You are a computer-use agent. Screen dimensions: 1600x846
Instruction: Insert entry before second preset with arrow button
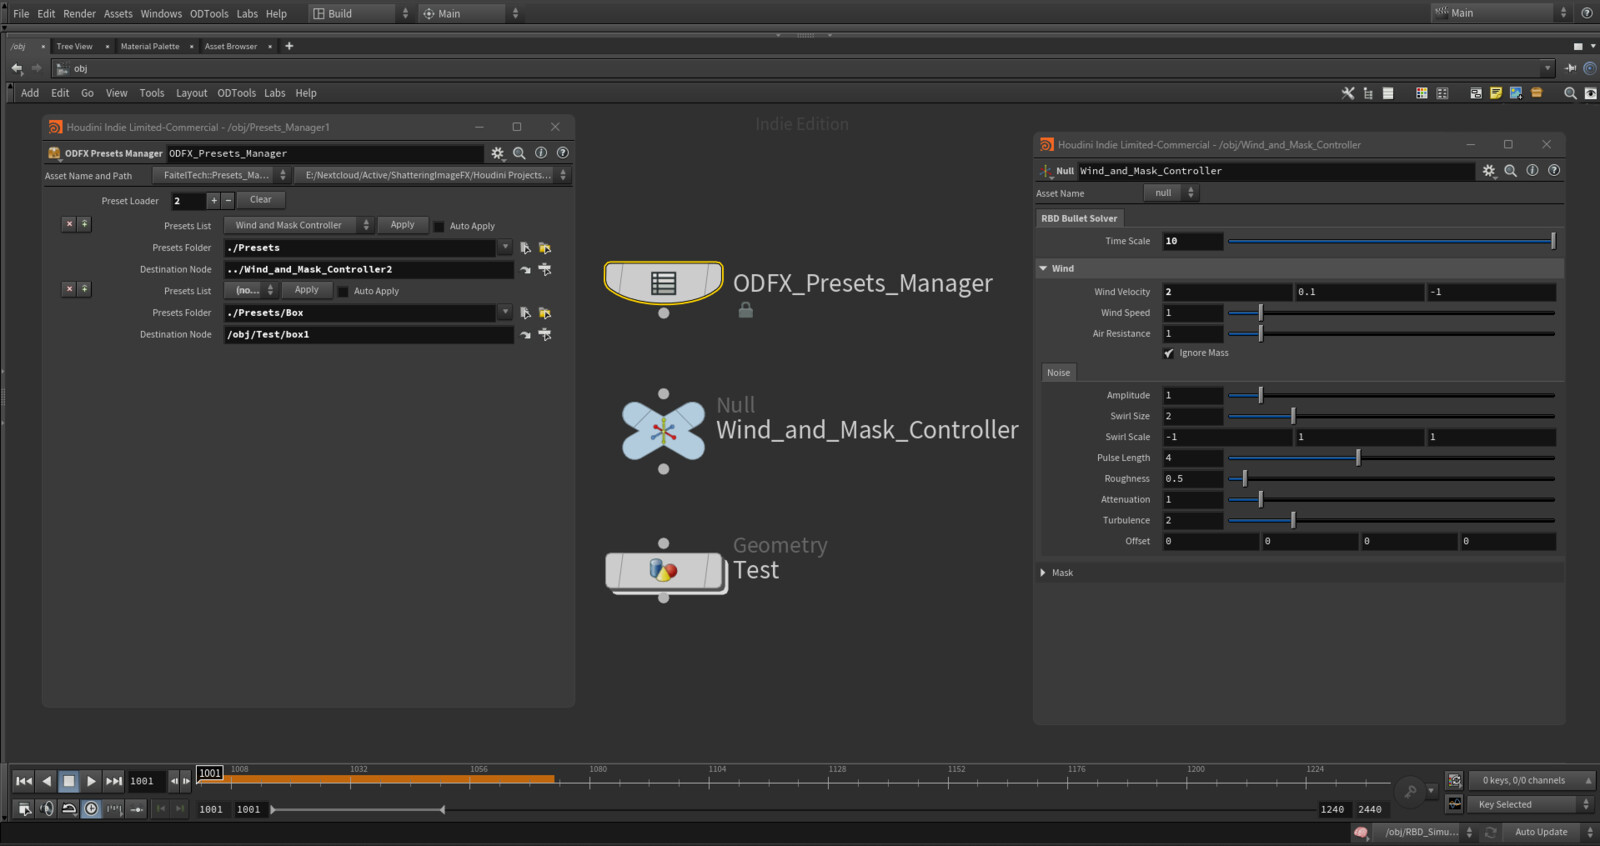84,289
